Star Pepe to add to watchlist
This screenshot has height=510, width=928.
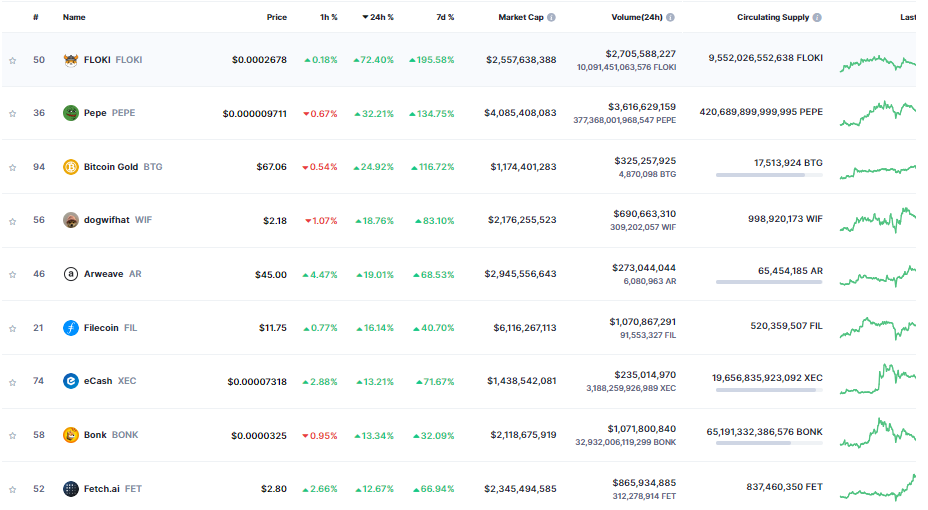click(12, 114)
